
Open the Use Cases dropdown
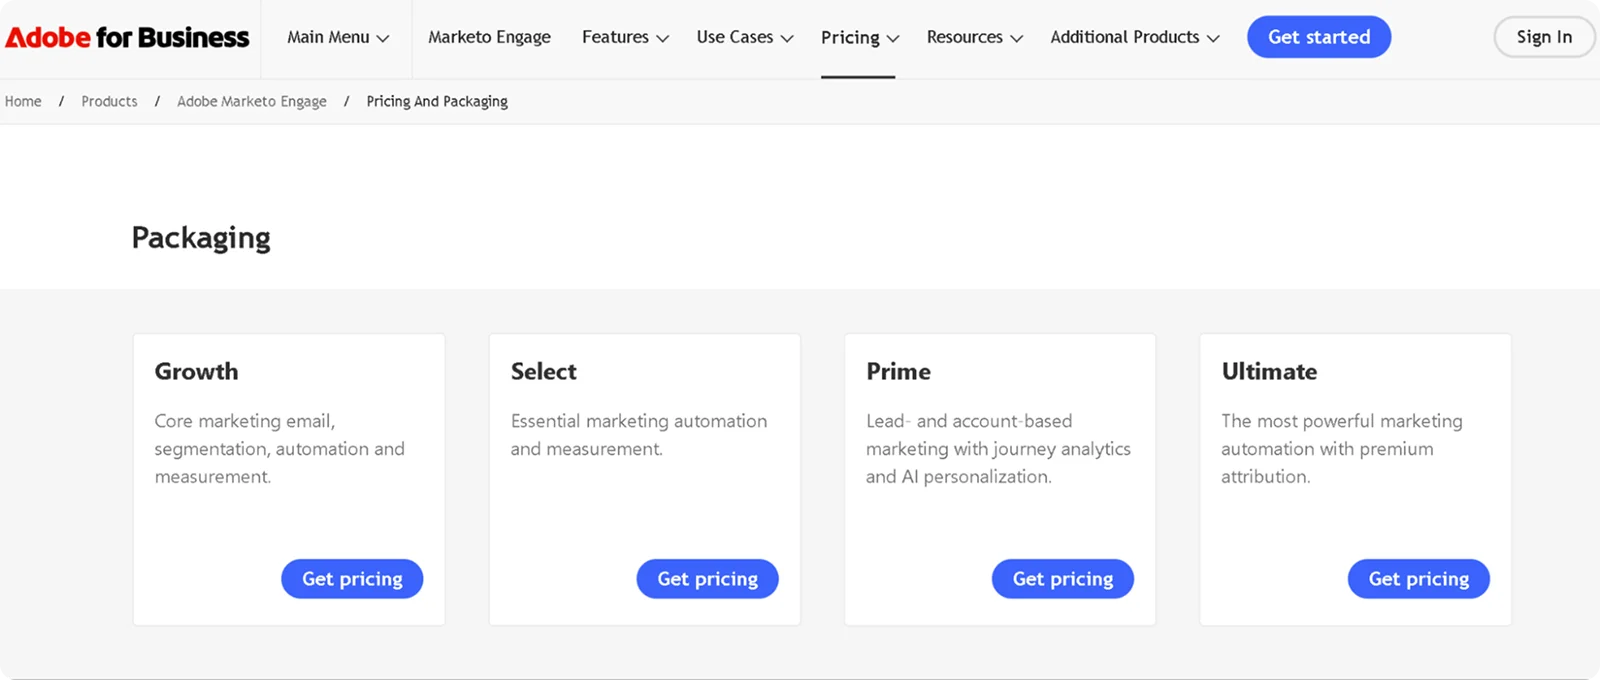[745, 37]
